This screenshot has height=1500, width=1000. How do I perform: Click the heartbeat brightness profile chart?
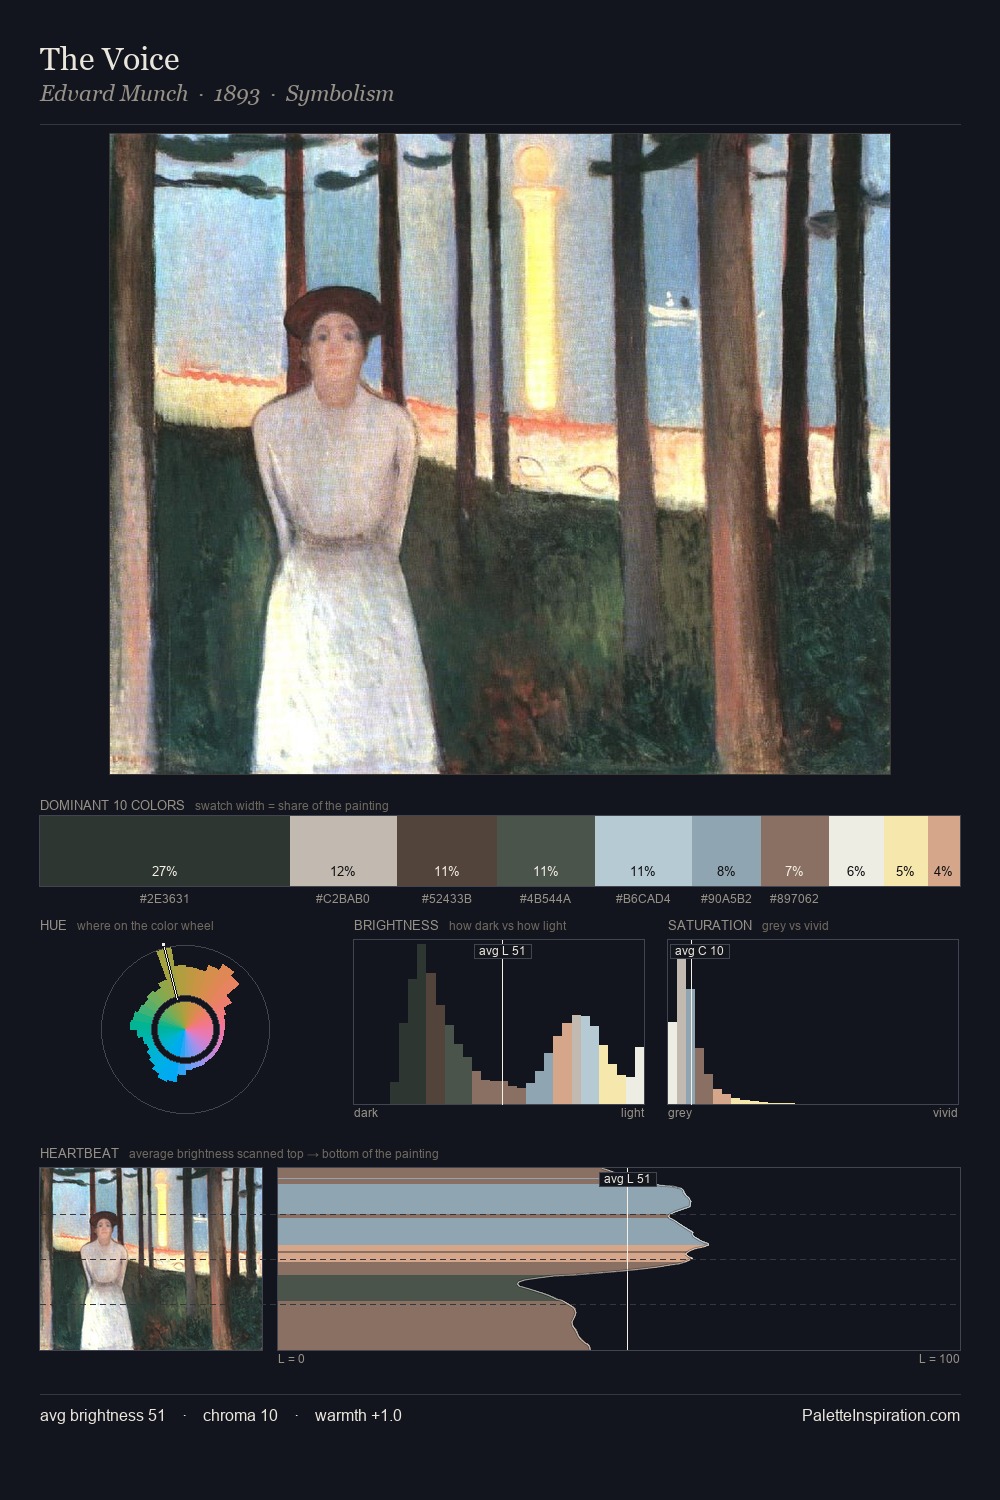(x=619, y=1259)
